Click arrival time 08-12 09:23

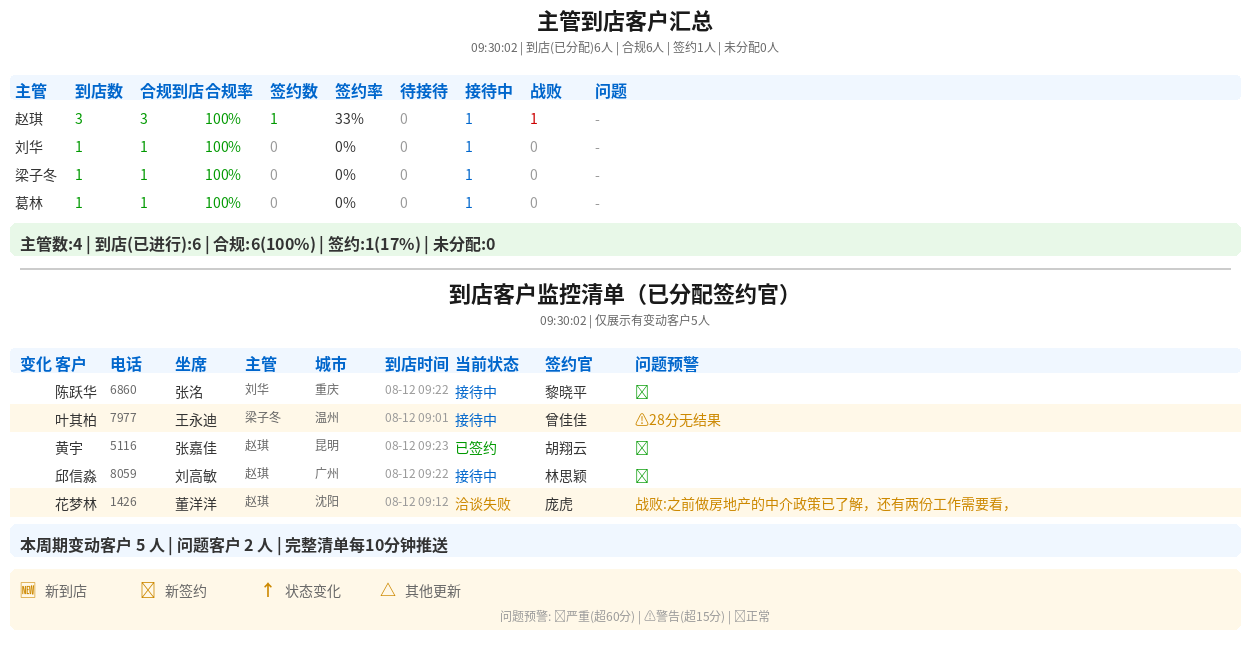click(x=417, y=446)
